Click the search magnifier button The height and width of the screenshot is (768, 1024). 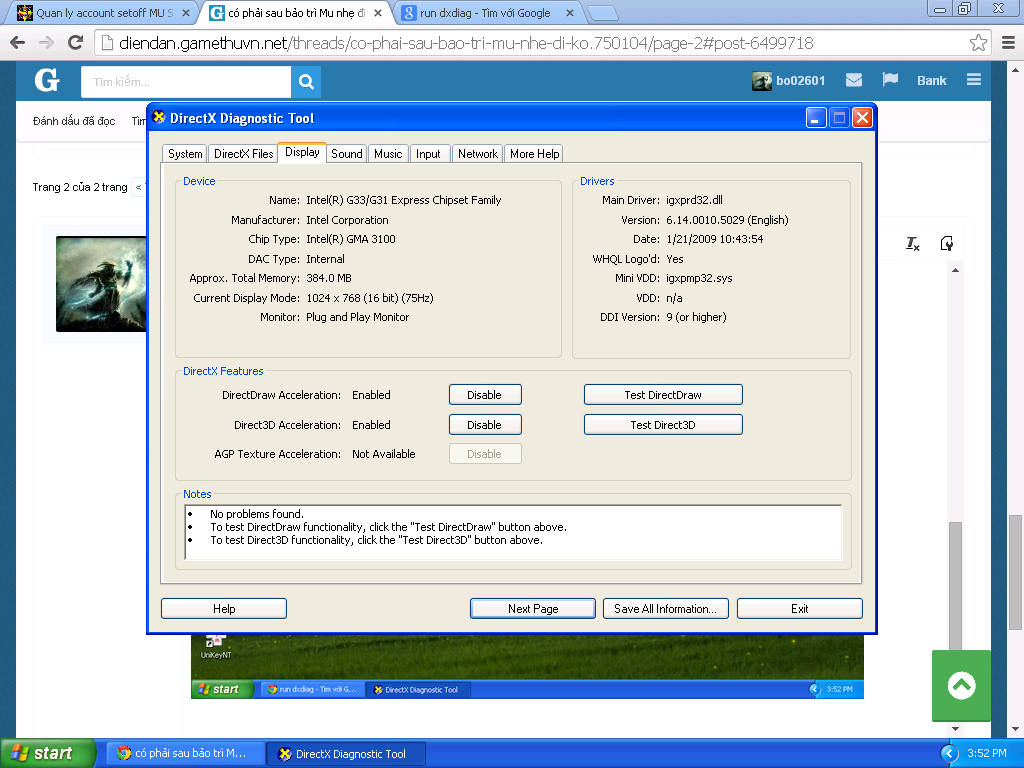coord(306,82)
